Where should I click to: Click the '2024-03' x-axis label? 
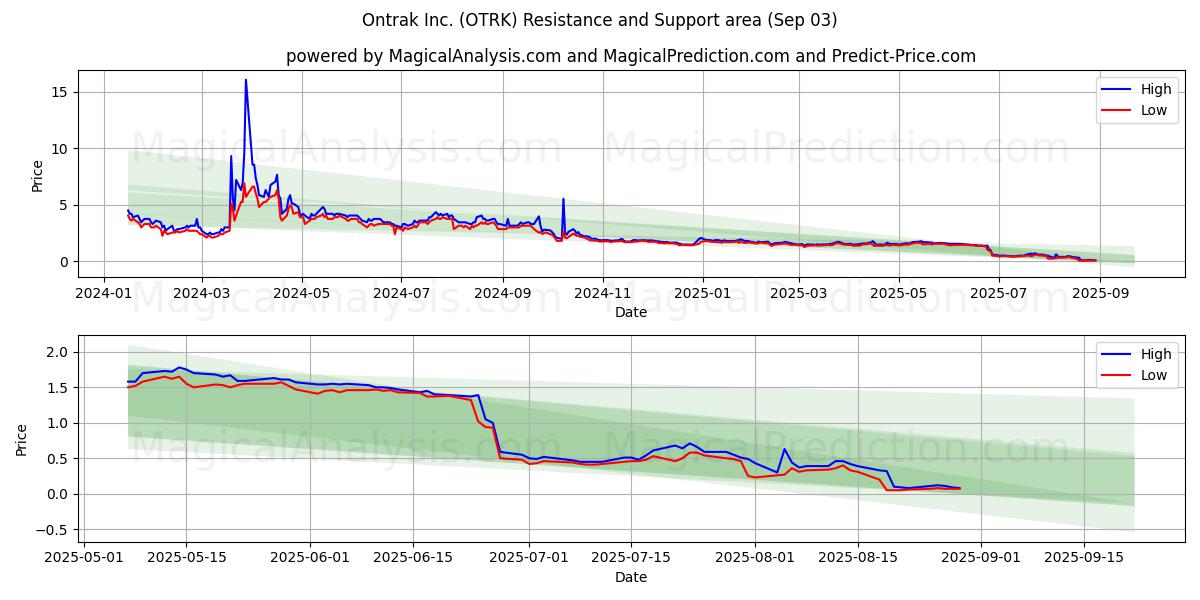202,294
